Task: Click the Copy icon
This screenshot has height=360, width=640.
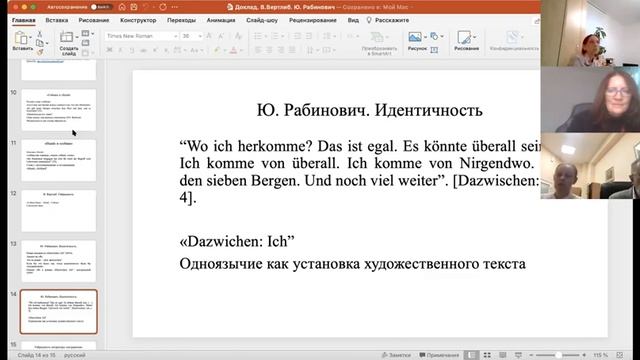Action: [40, 43]
